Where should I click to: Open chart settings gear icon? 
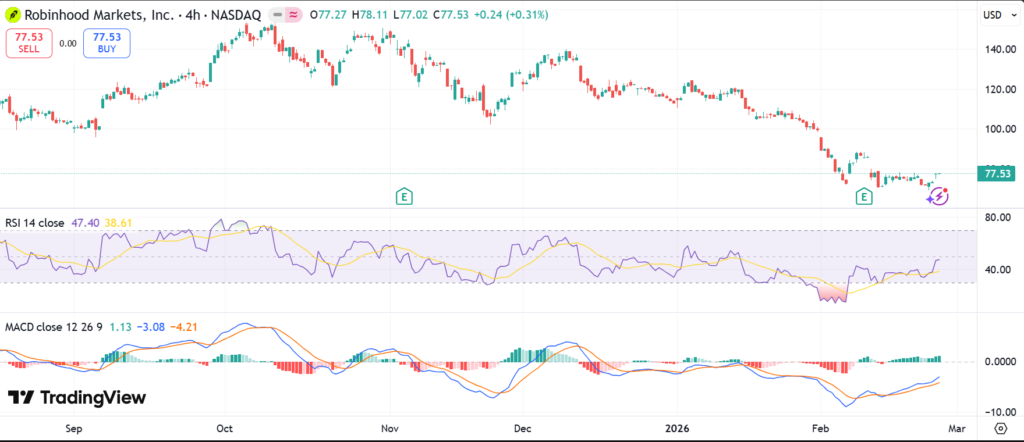click(x=1000, y=427)
